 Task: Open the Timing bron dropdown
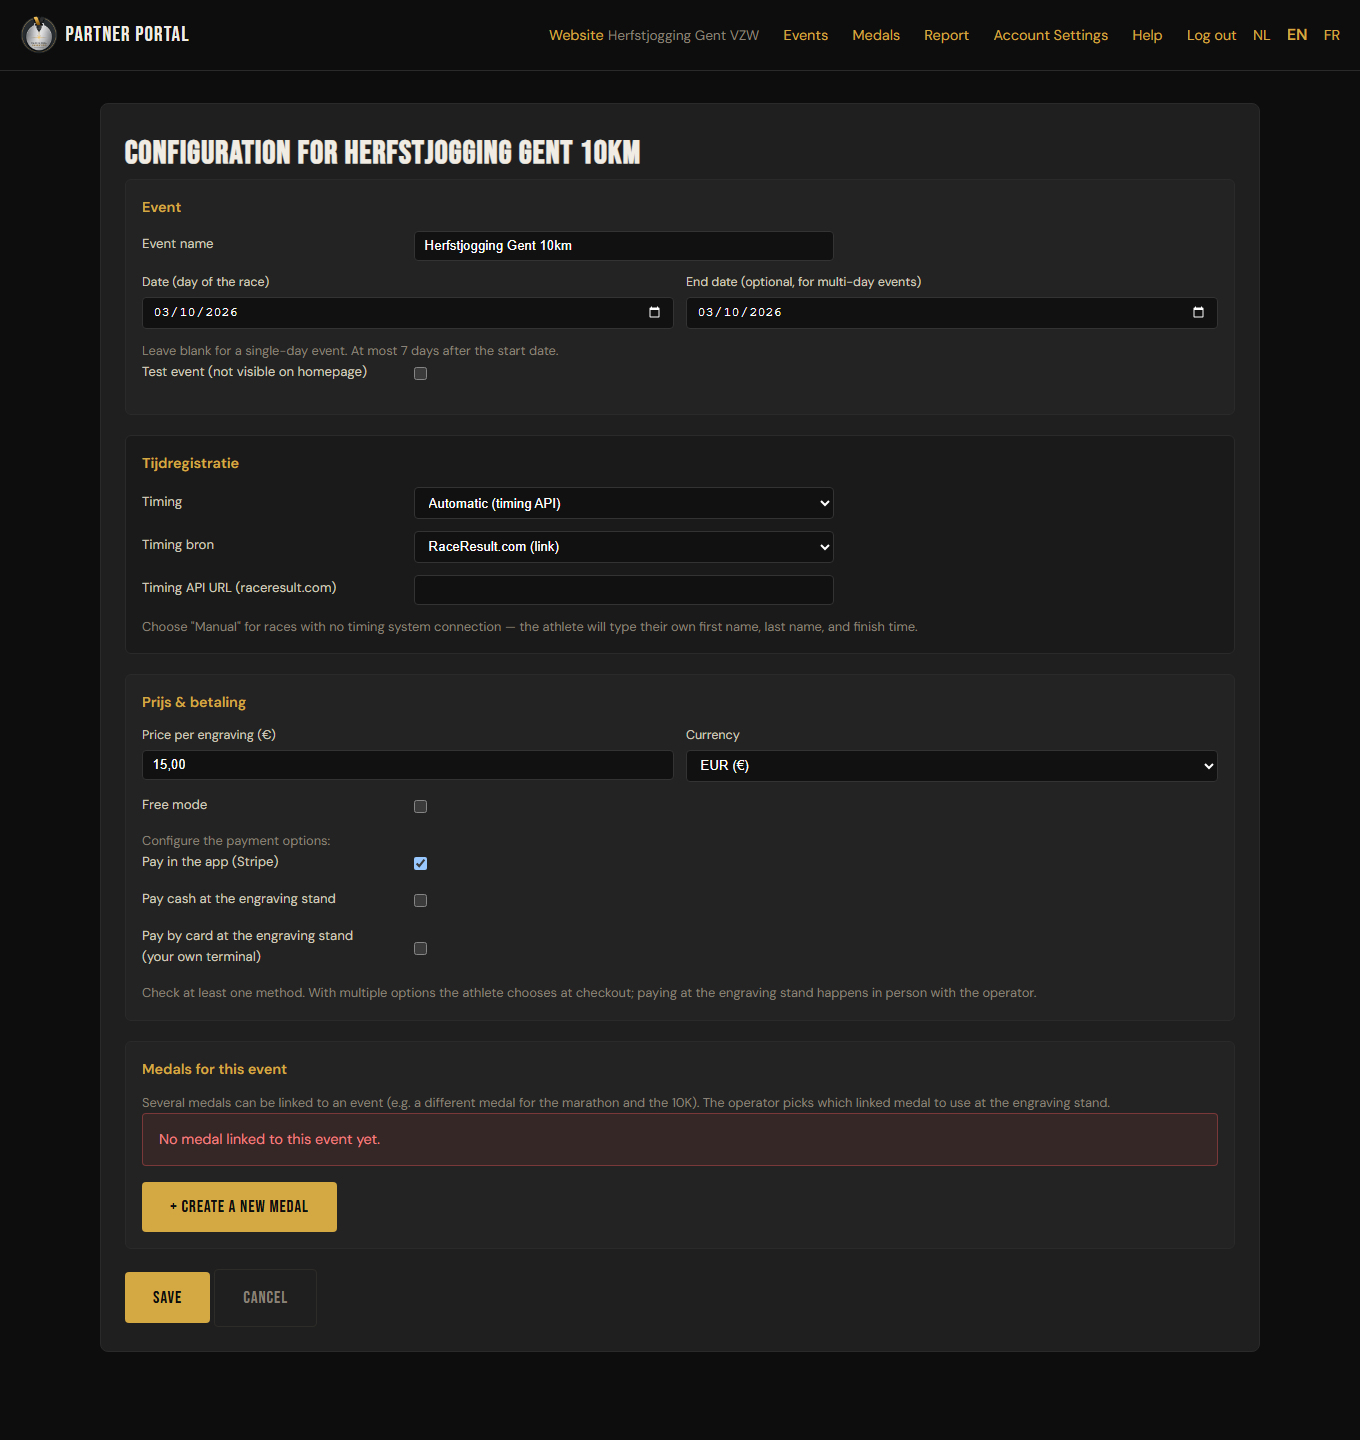click(624, 547)
